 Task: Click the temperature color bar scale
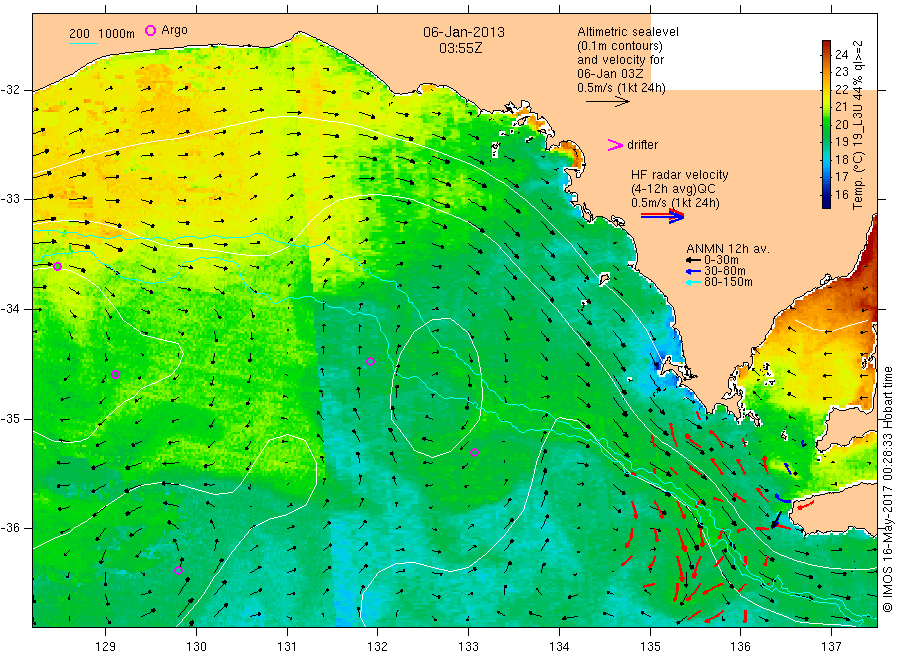click(826, 124)
